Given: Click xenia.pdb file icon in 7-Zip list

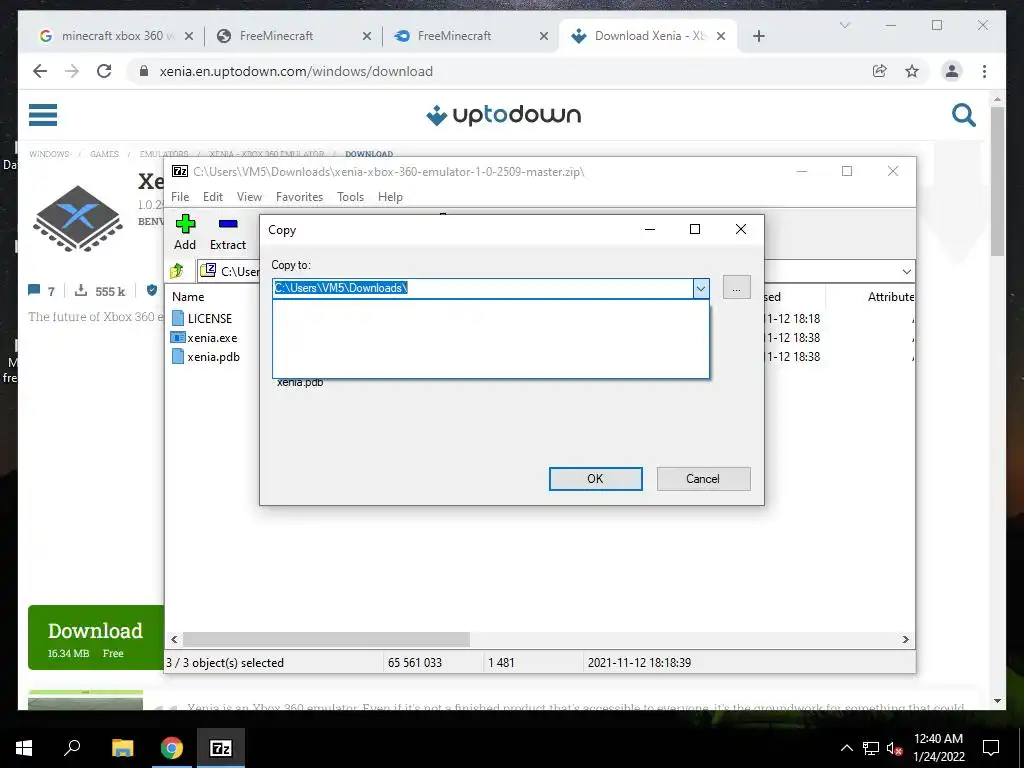Looking at the screenshot, I should [x=178, y=357].
